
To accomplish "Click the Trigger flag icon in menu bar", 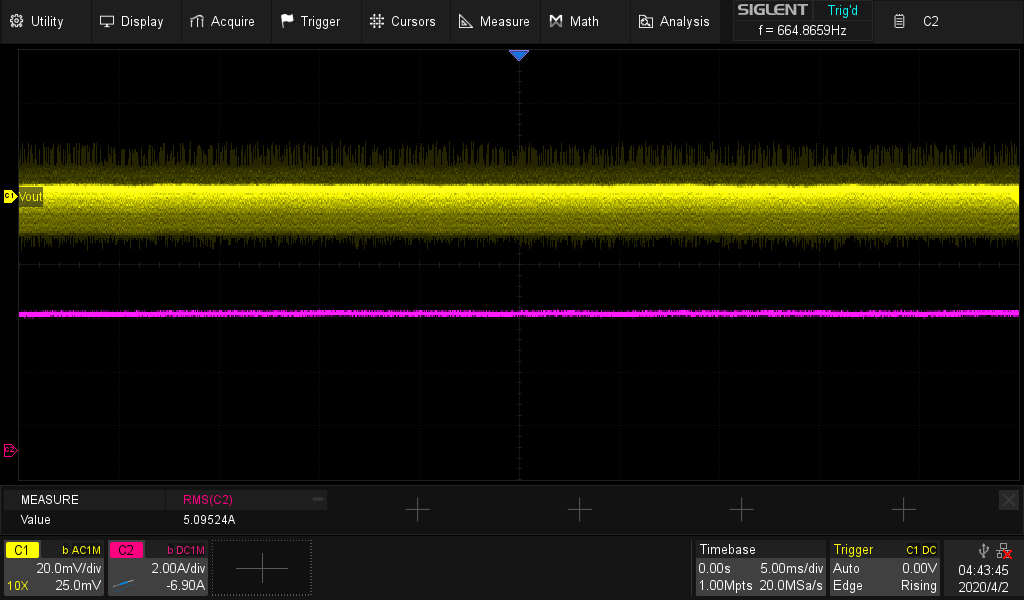I will (x=287, y=21).
